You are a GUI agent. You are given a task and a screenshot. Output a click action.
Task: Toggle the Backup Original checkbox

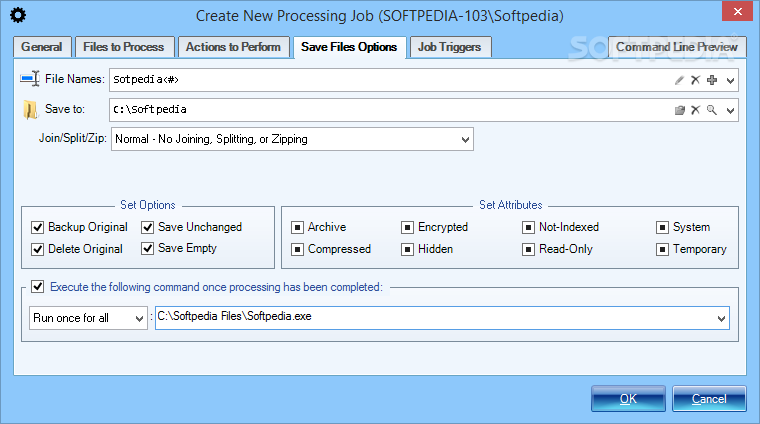(37, 227)
